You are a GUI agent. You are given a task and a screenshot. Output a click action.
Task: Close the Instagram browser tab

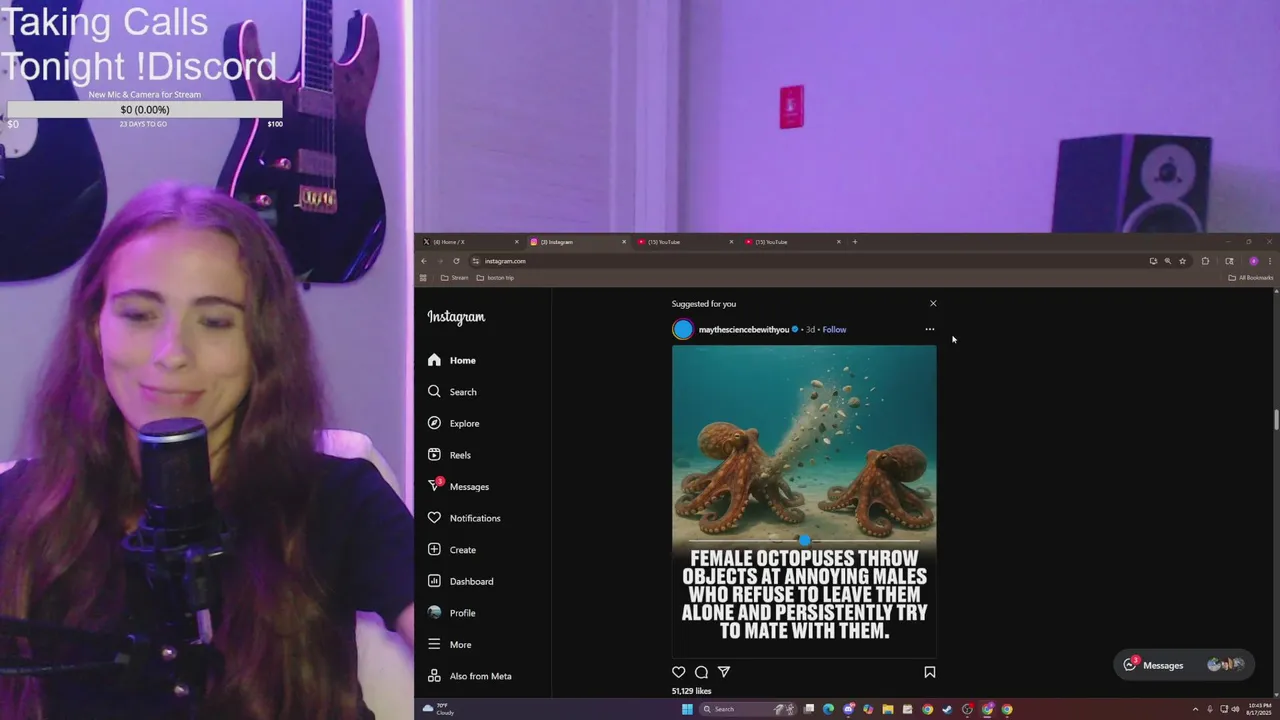[x=624, y=242]
